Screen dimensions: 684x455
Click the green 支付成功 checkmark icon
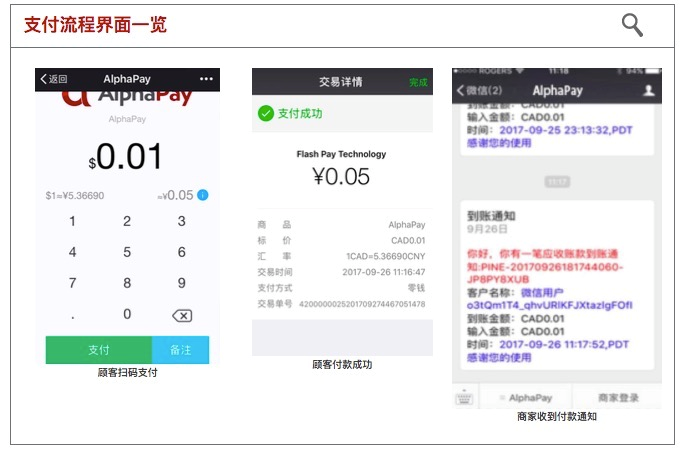click(265, 113)
